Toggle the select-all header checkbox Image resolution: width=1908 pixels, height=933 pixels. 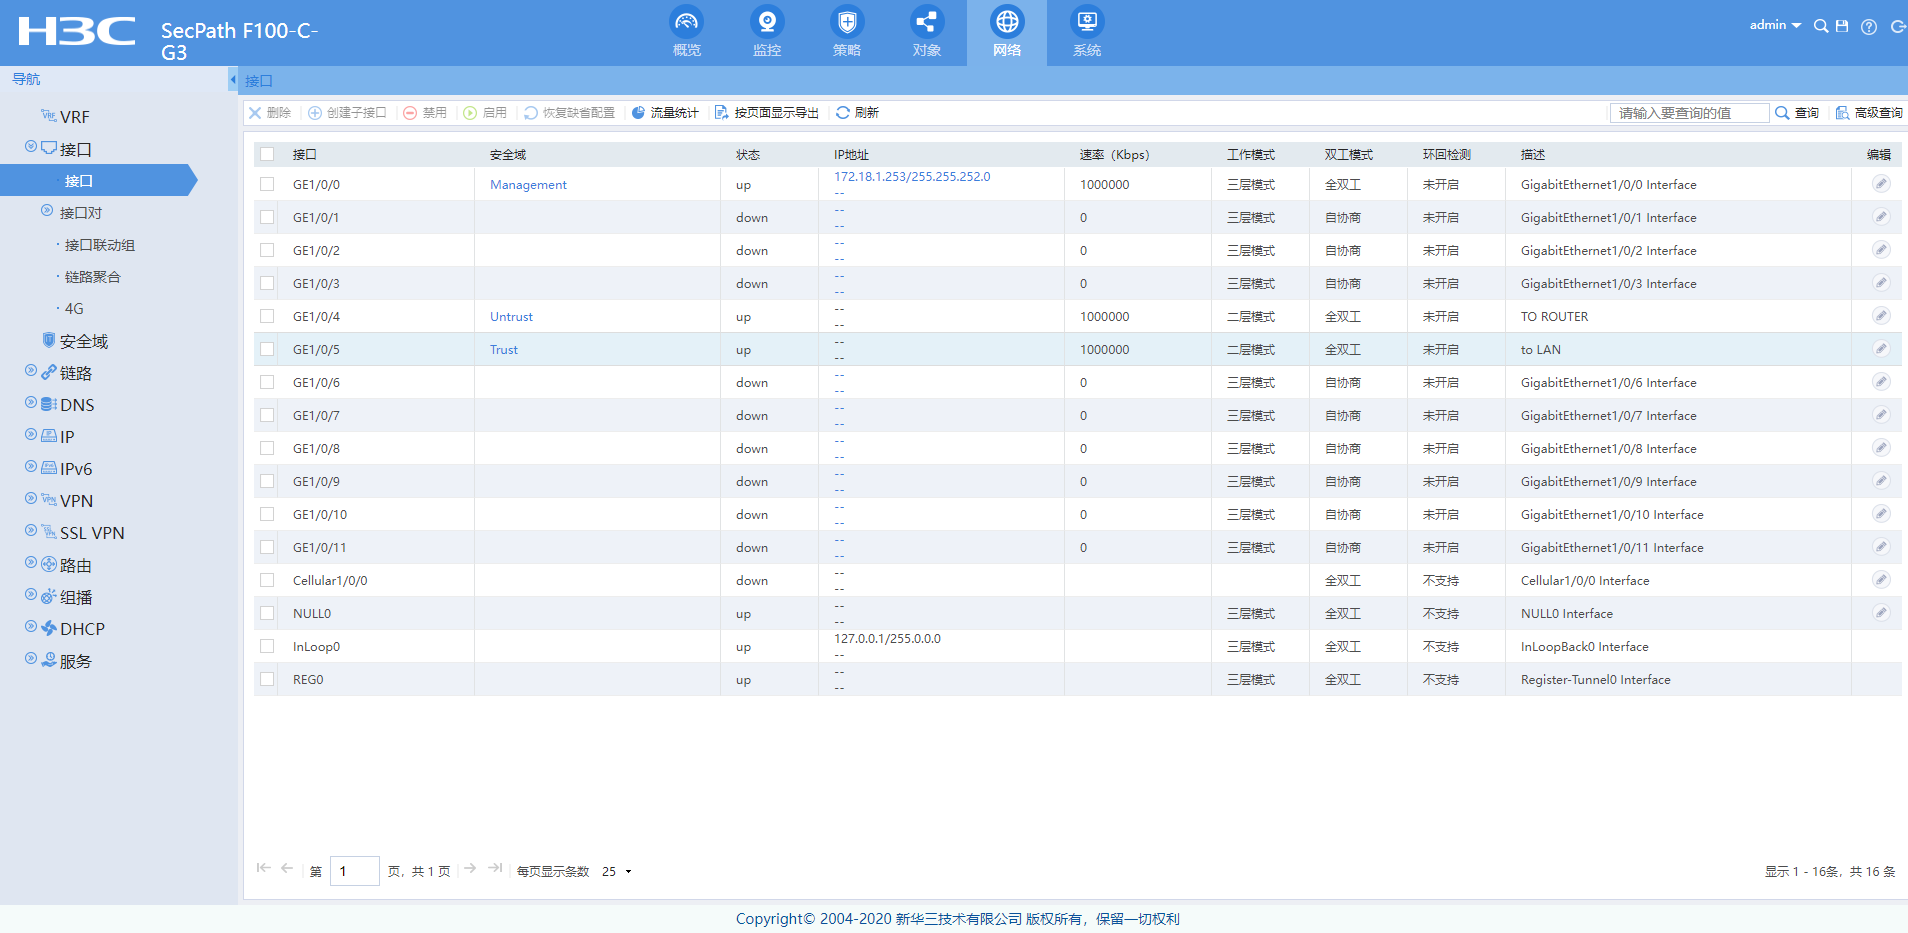(267, 154)
